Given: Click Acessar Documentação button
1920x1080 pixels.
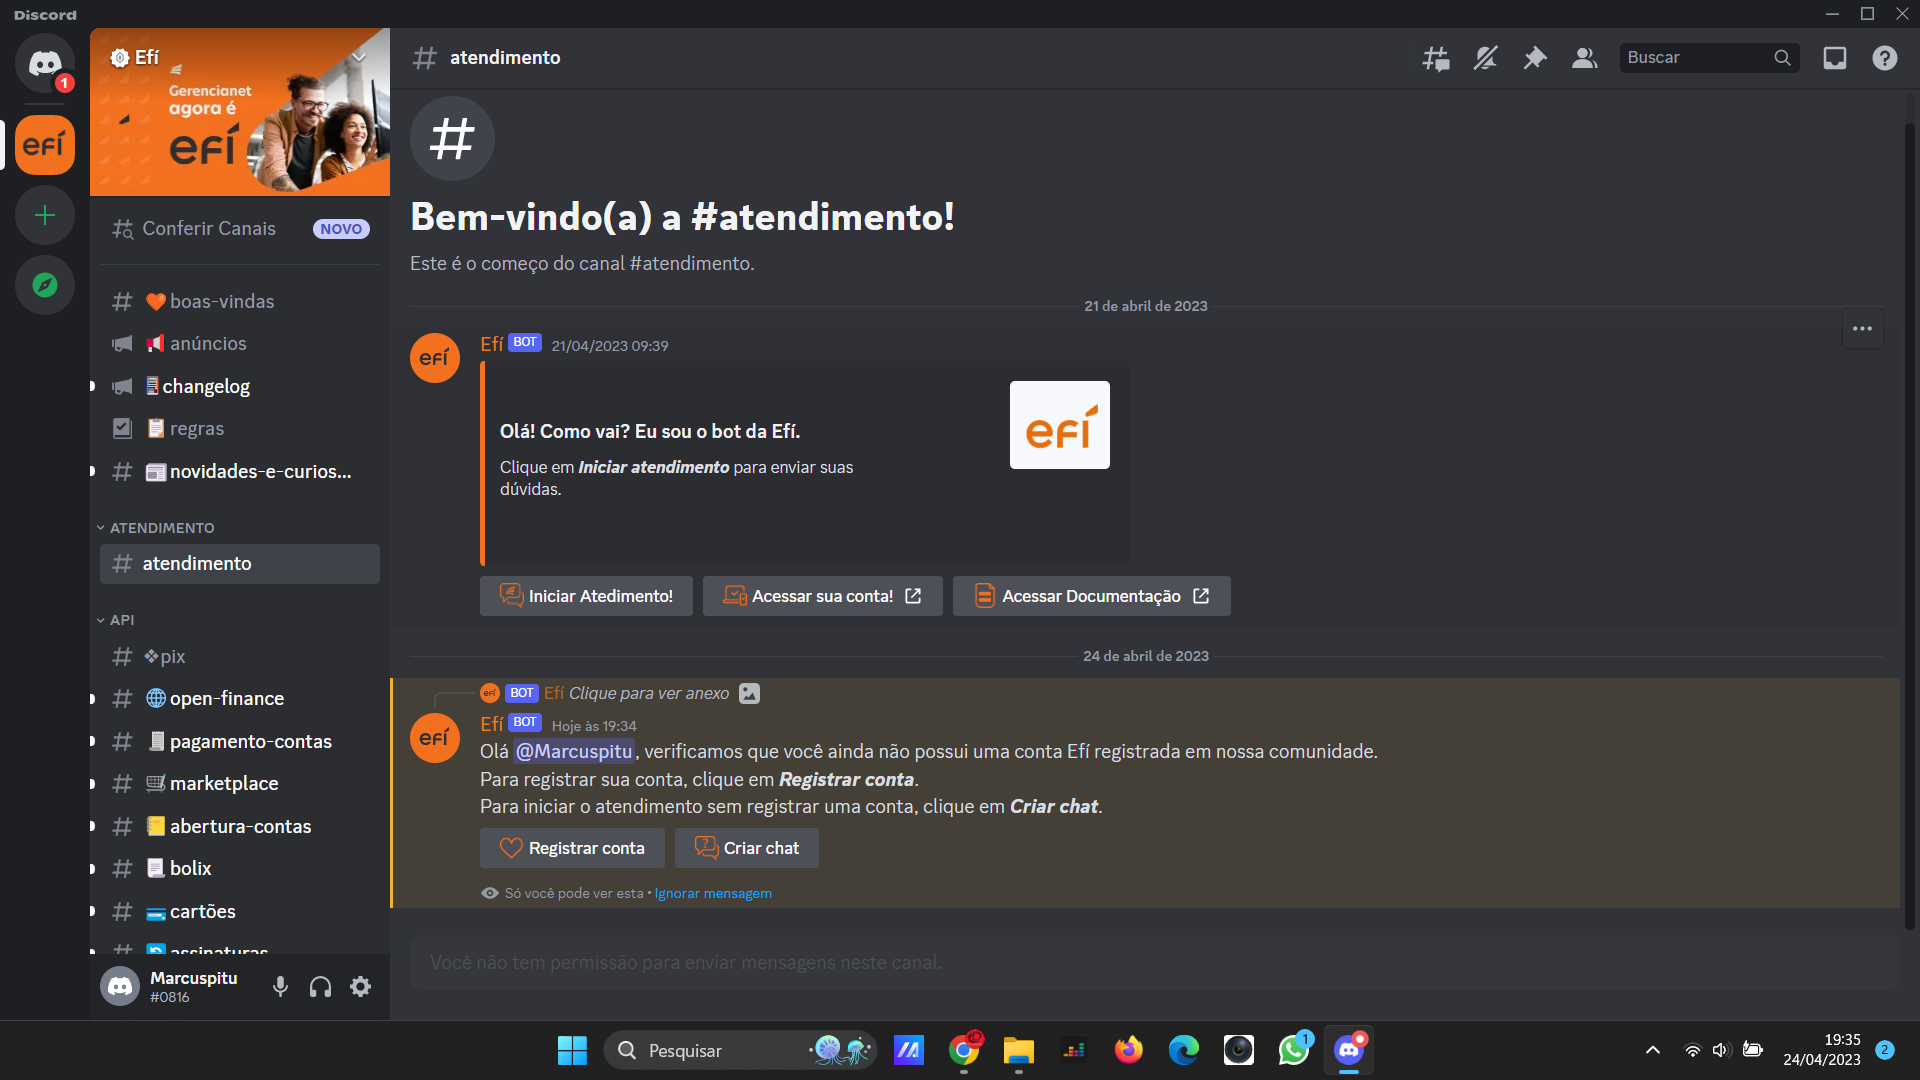Looking at the screenshot, I should click(x=1091, y=596).
